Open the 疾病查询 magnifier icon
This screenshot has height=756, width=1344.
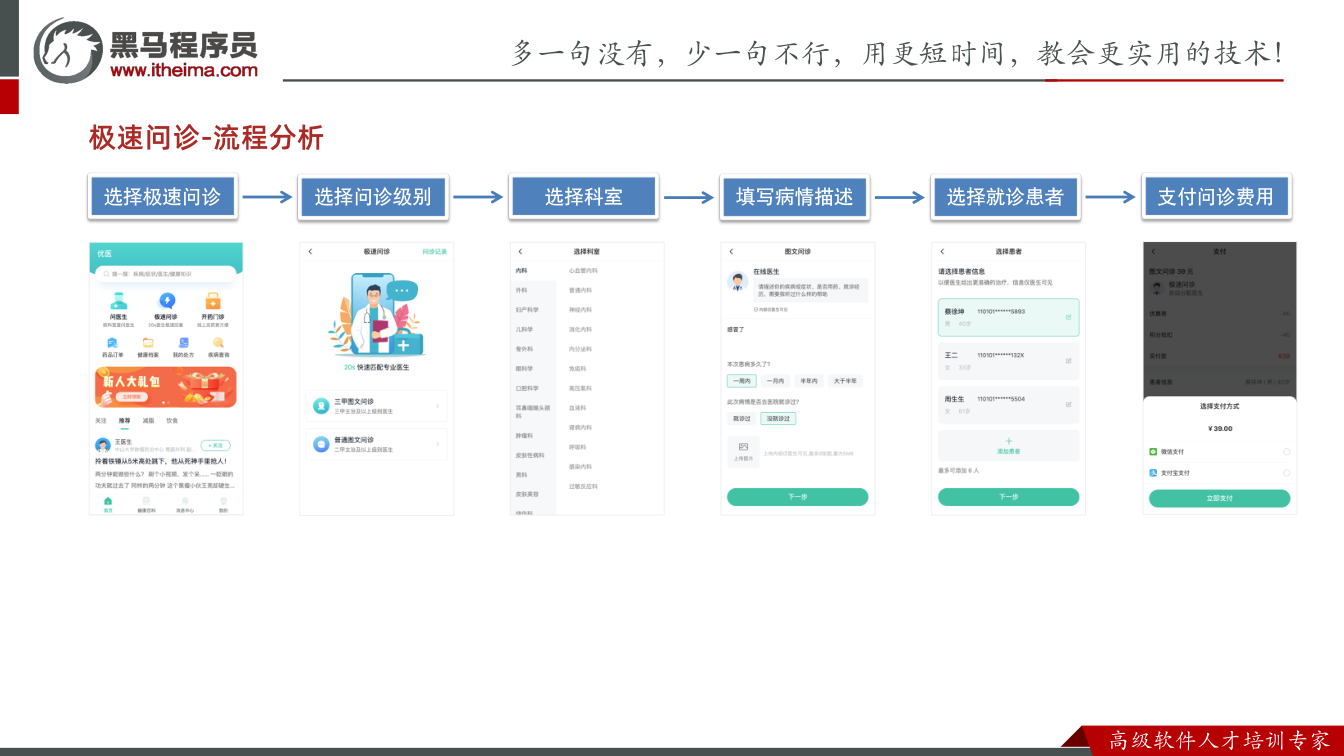[x=219, y=343]
